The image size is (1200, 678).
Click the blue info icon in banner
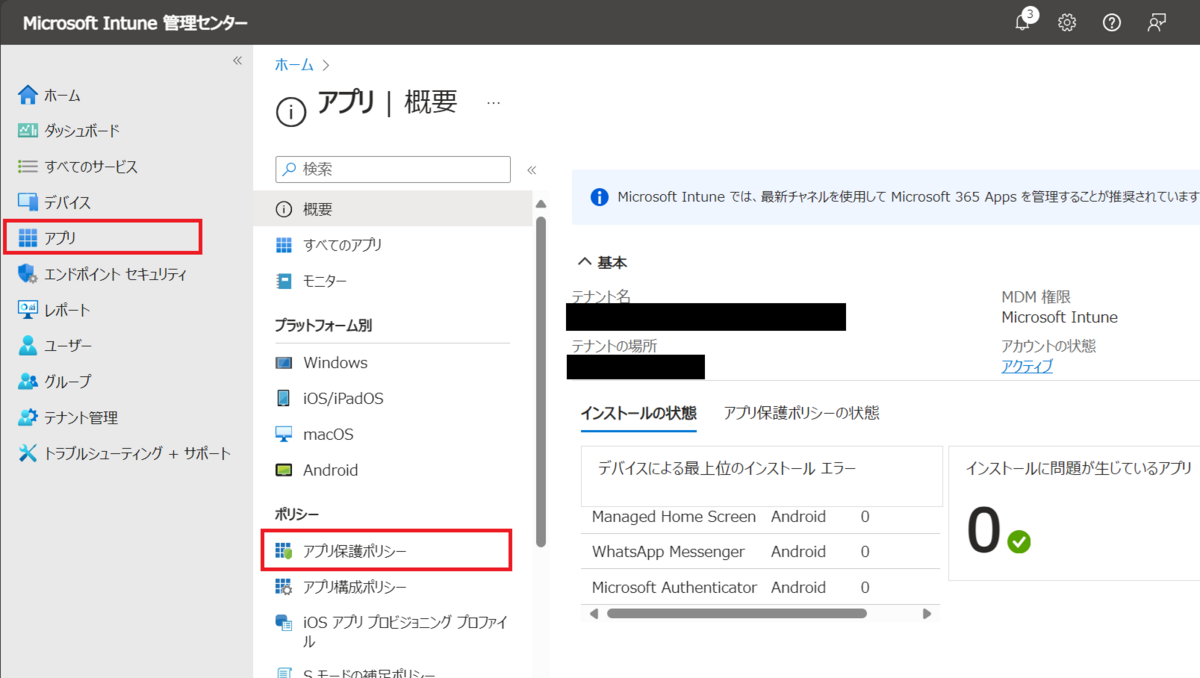tap(599, 197)
